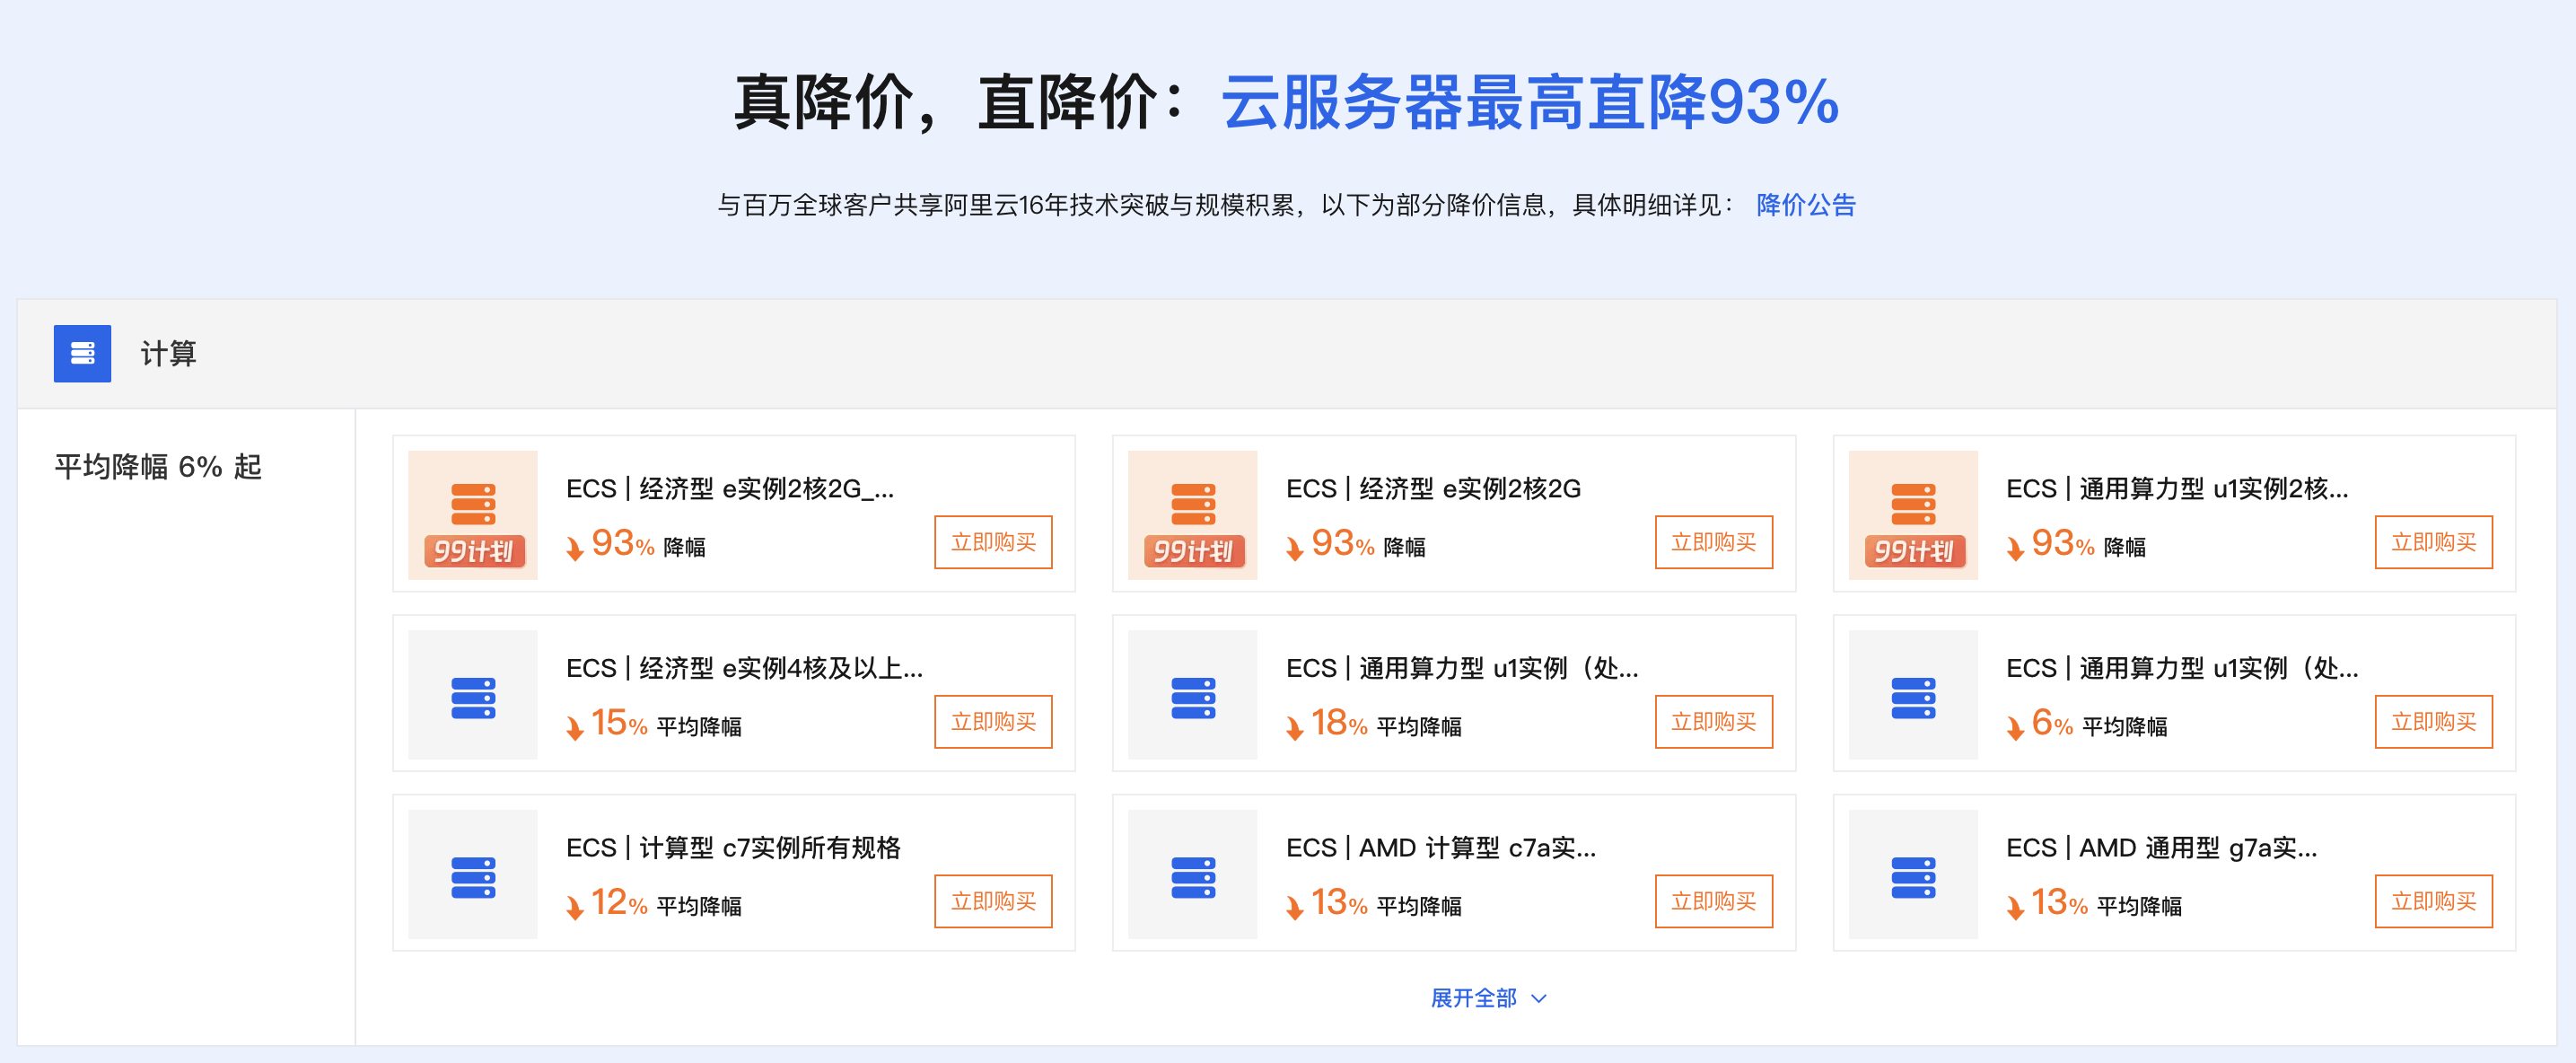Click 立即购买 for u1实例 18% 平均降幅
This screenshot has height=1063, width=2576.
tap(1713, 721)
